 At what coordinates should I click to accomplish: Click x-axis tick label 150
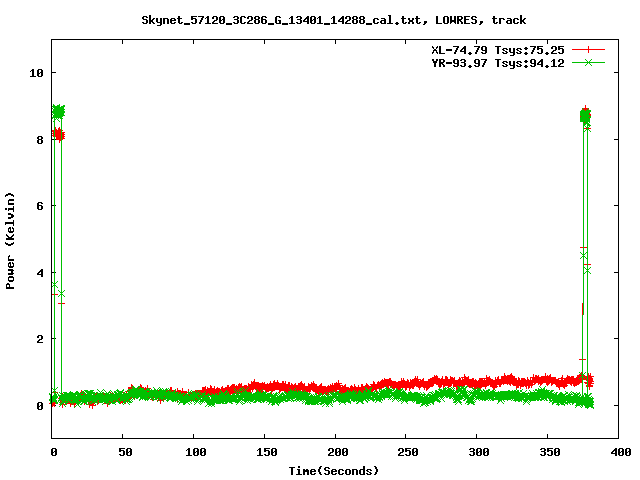[x=267, y=452]
